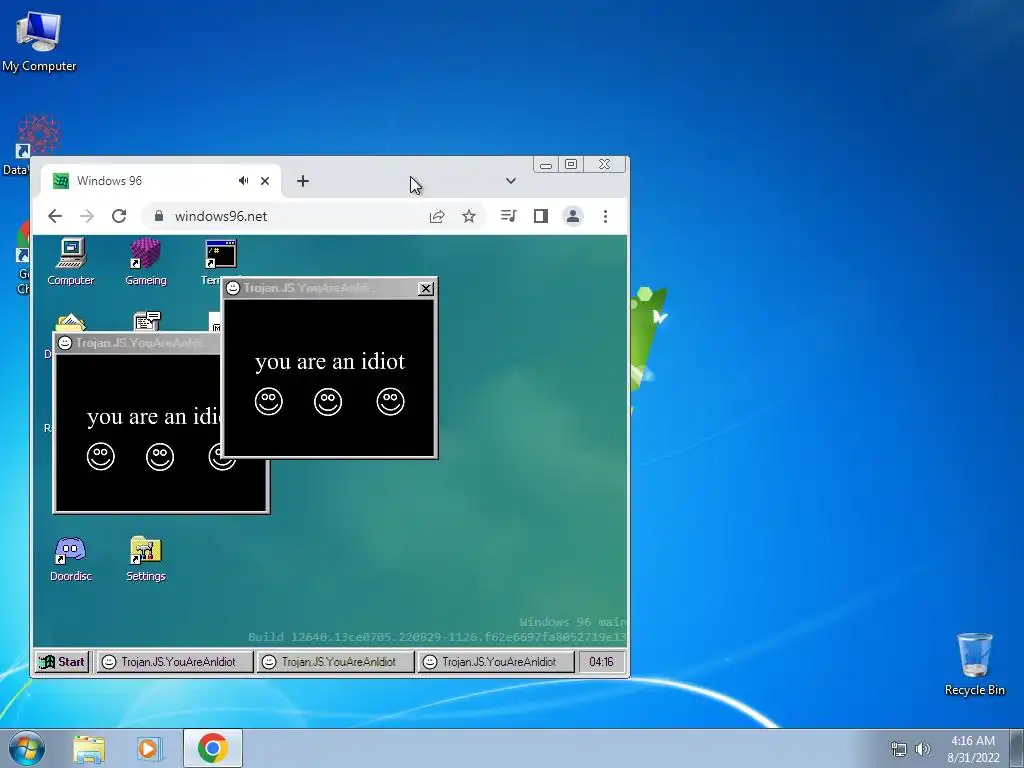Open network status tray icon
1024x768 pixels.
(899, 749)
